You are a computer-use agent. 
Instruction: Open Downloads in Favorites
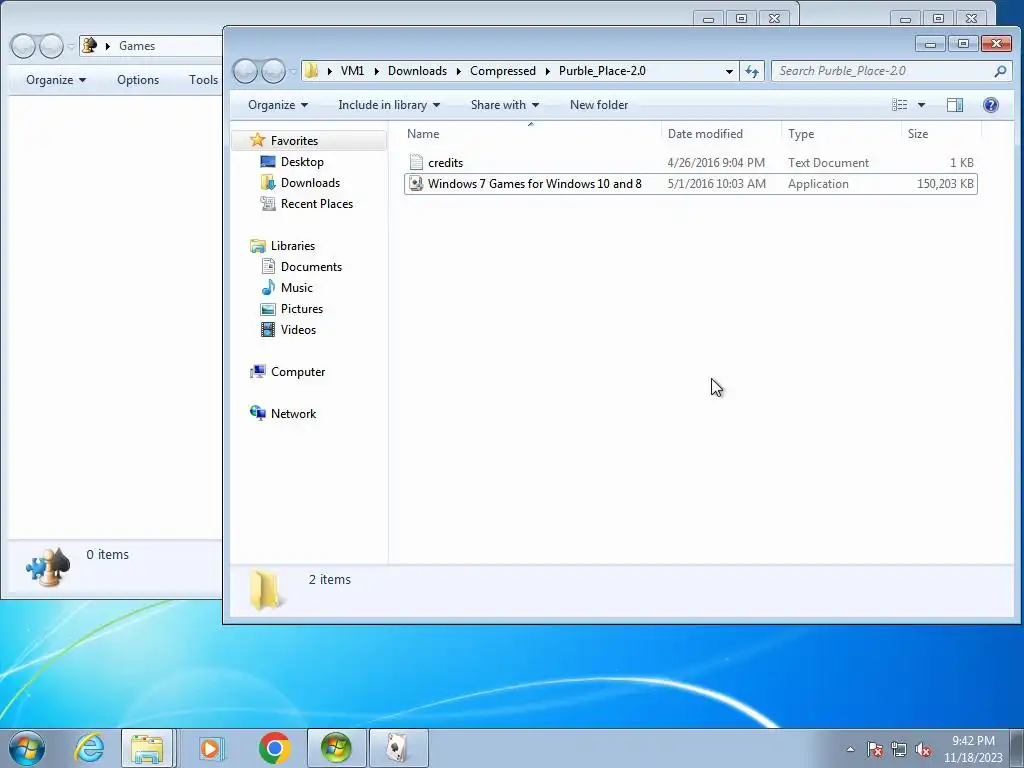click(310, 183)
